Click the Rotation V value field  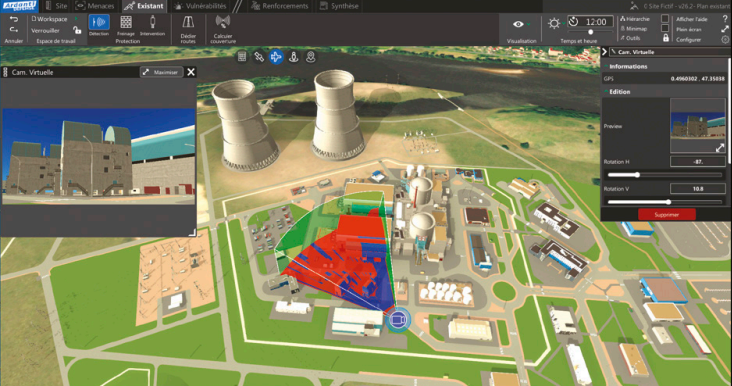click(x=698, y=189)
